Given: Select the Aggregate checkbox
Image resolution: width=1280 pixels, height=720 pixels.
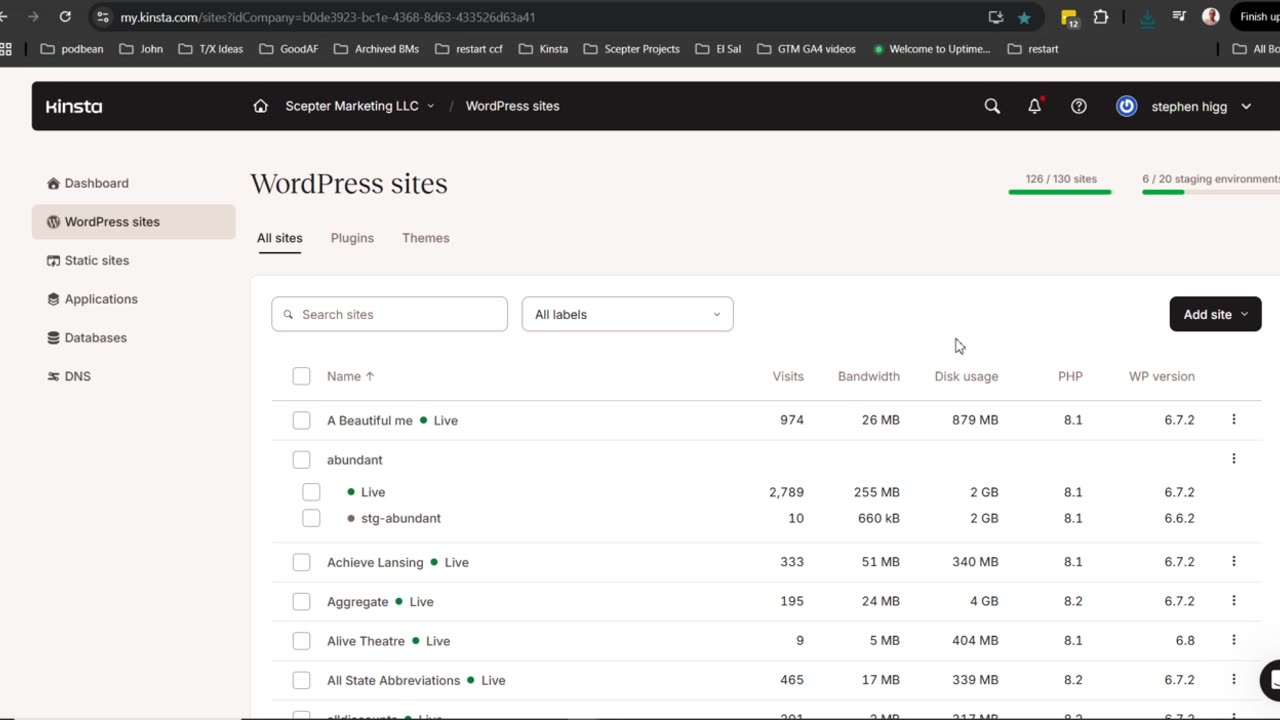Looking at the screenshot, I should click(301, 601).
